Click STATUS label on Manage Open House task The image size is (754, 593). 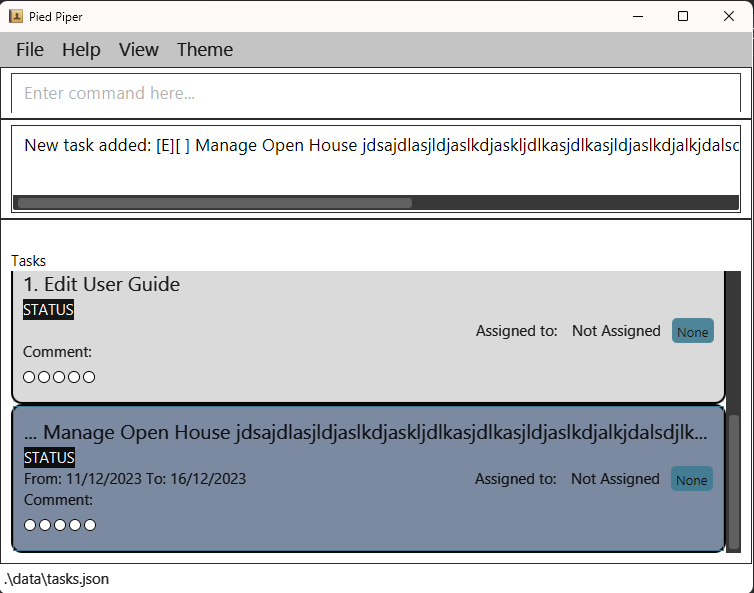[x=50, y=457]
